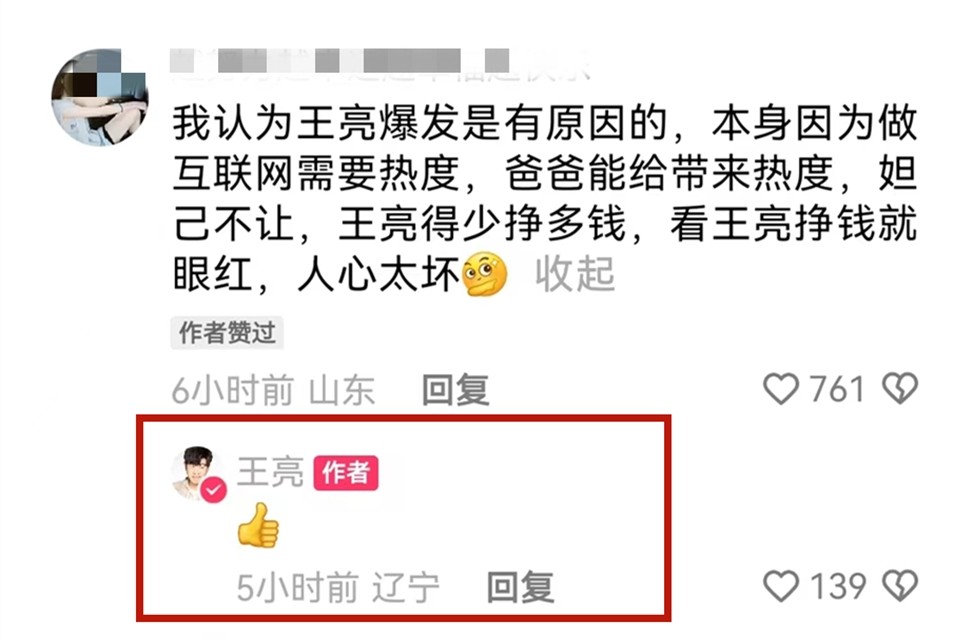Reply to 王亮's comment via 回复
Viewport: 972px width, 640px height.
click(x=520, y=587)
